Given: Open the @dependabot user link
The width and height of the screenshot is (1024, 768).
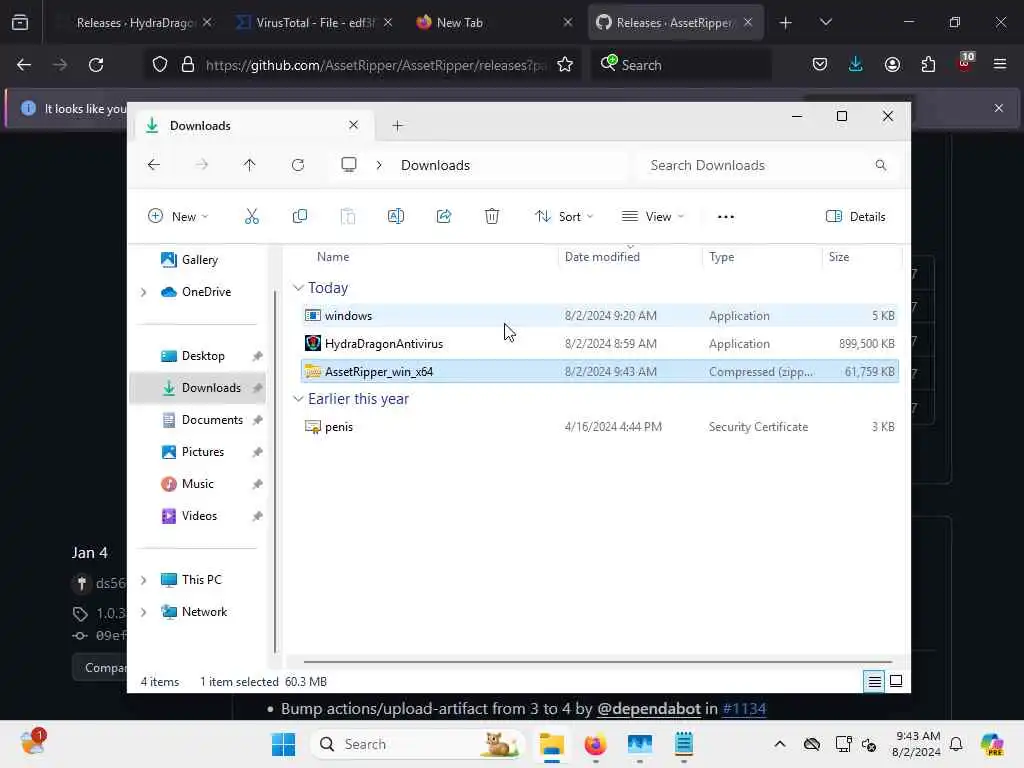Looking at the screenshot, I should [x=648, y=709].
